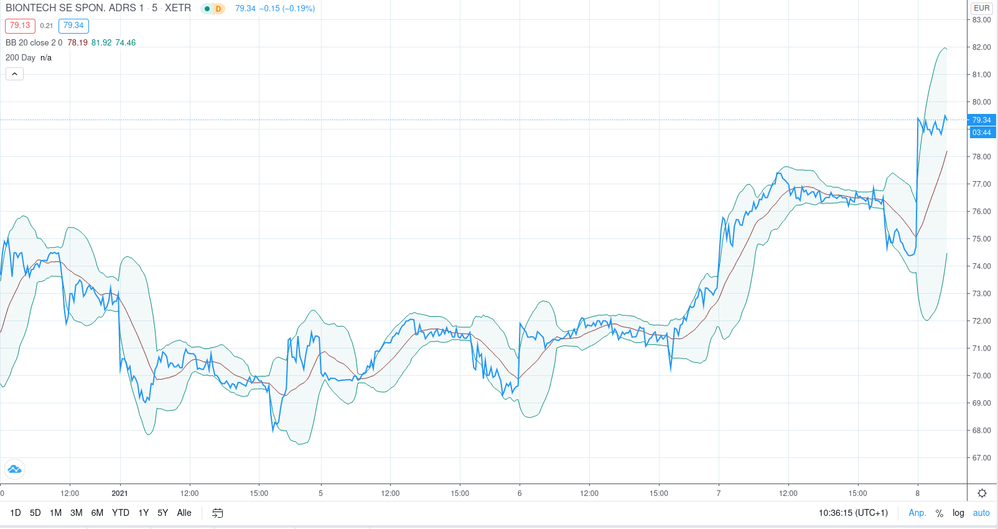Collapse the indicator legend with chevron
This screenshot has height=529, width=998.
click(x=15, y=75)
